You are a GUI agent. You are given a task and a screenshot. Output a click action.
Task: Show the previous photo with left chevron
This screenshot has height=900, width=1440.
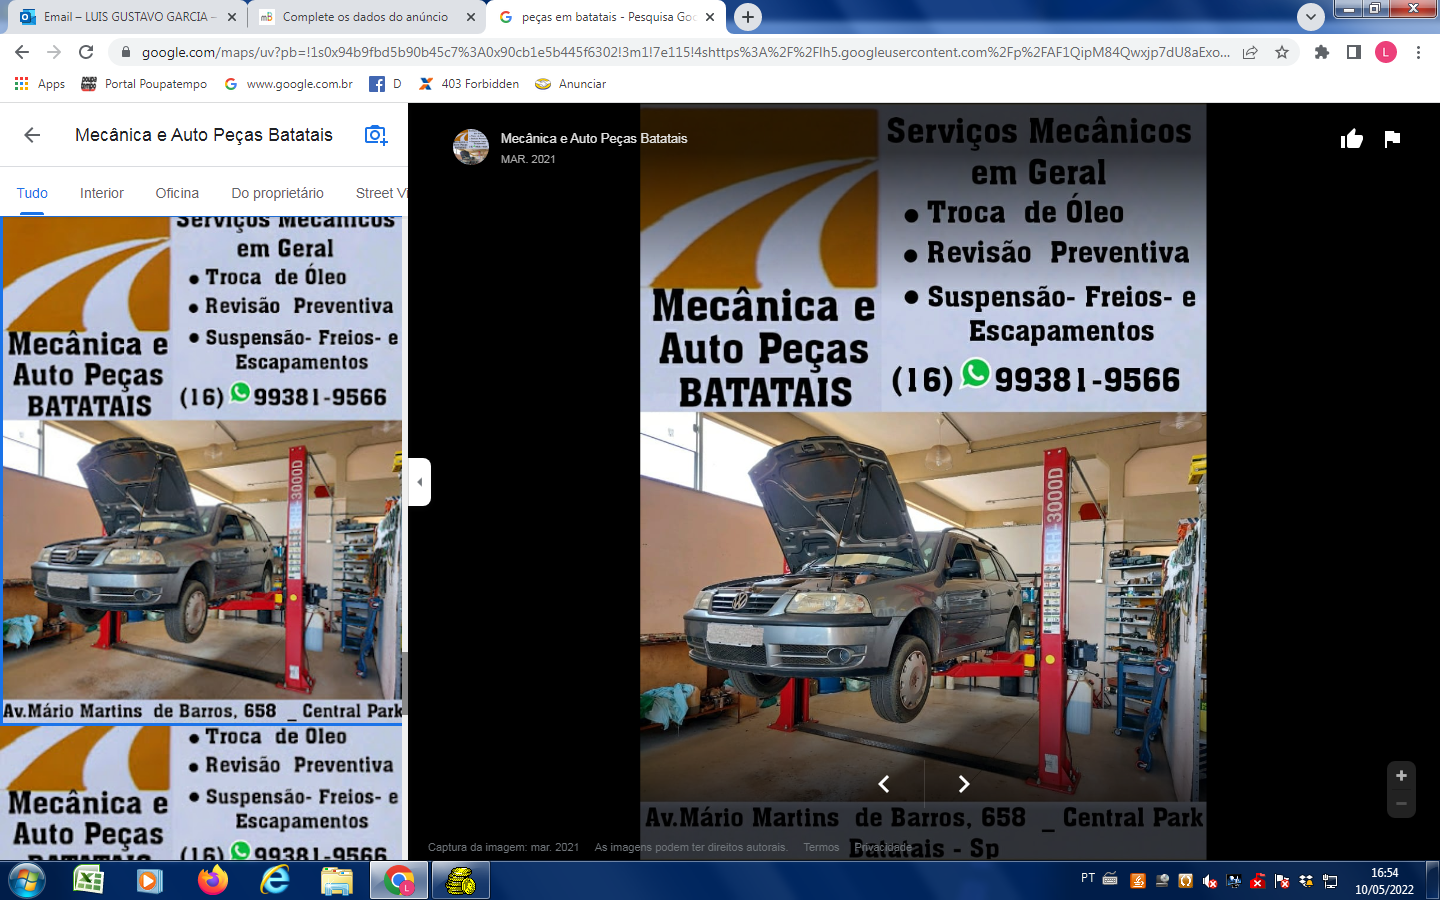(x=884, y=784)
